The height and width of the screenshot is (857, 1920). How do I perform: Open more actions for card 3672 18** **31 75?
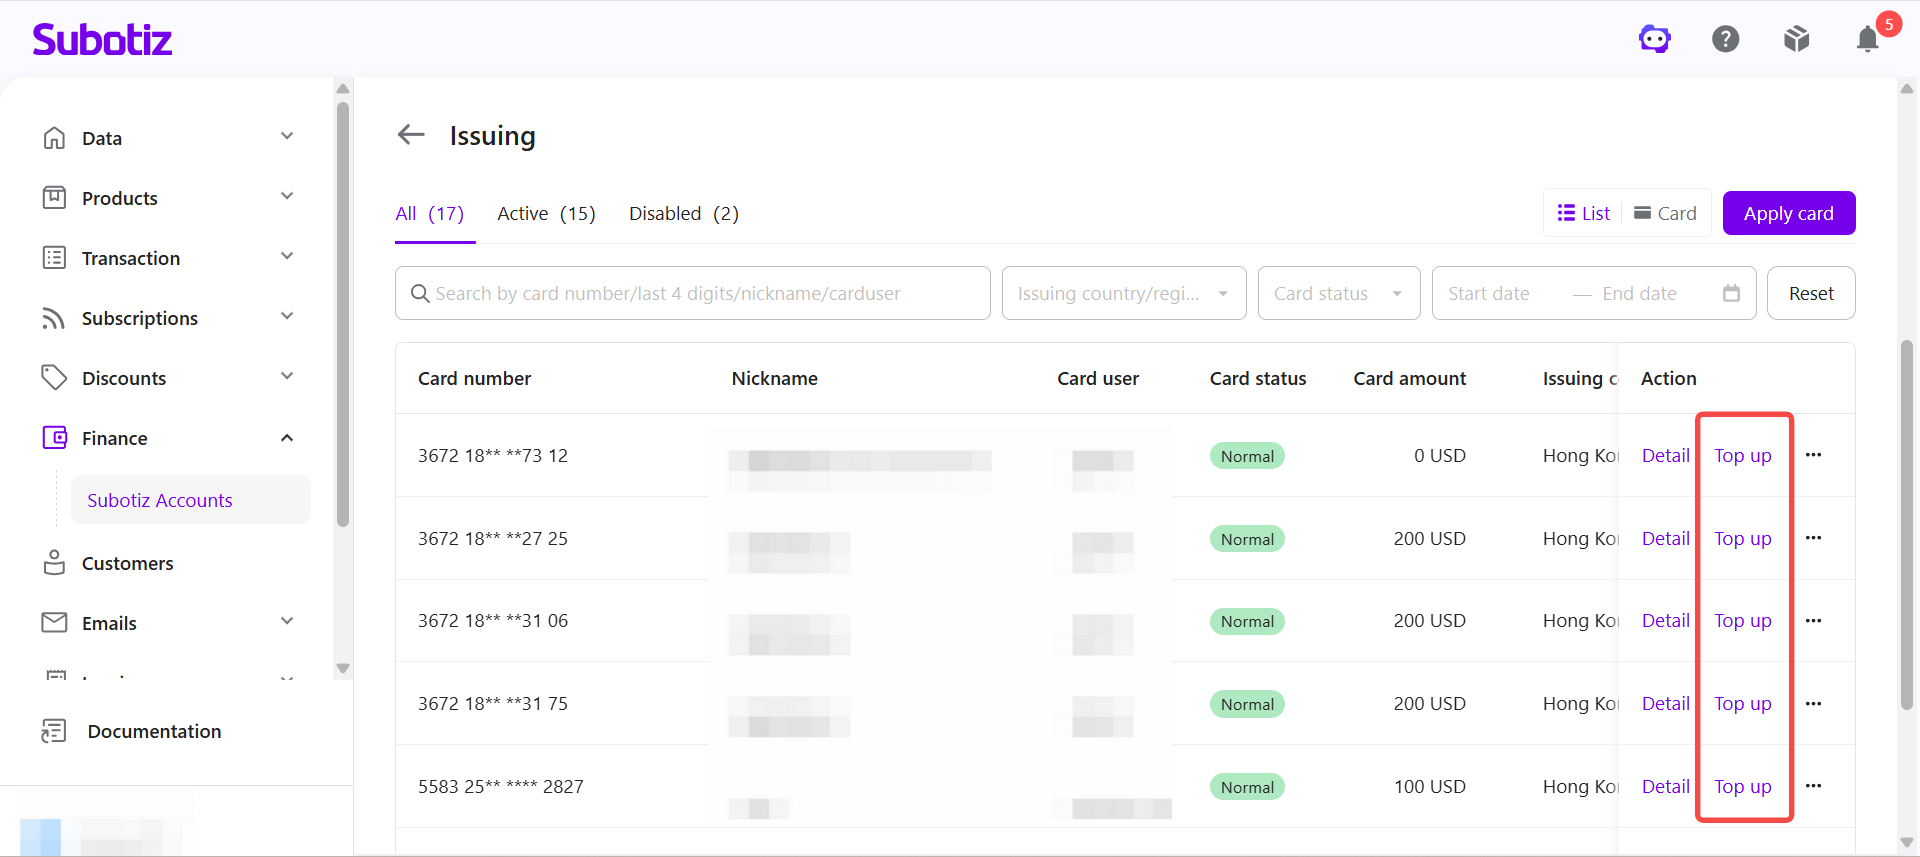(1814, 704)
